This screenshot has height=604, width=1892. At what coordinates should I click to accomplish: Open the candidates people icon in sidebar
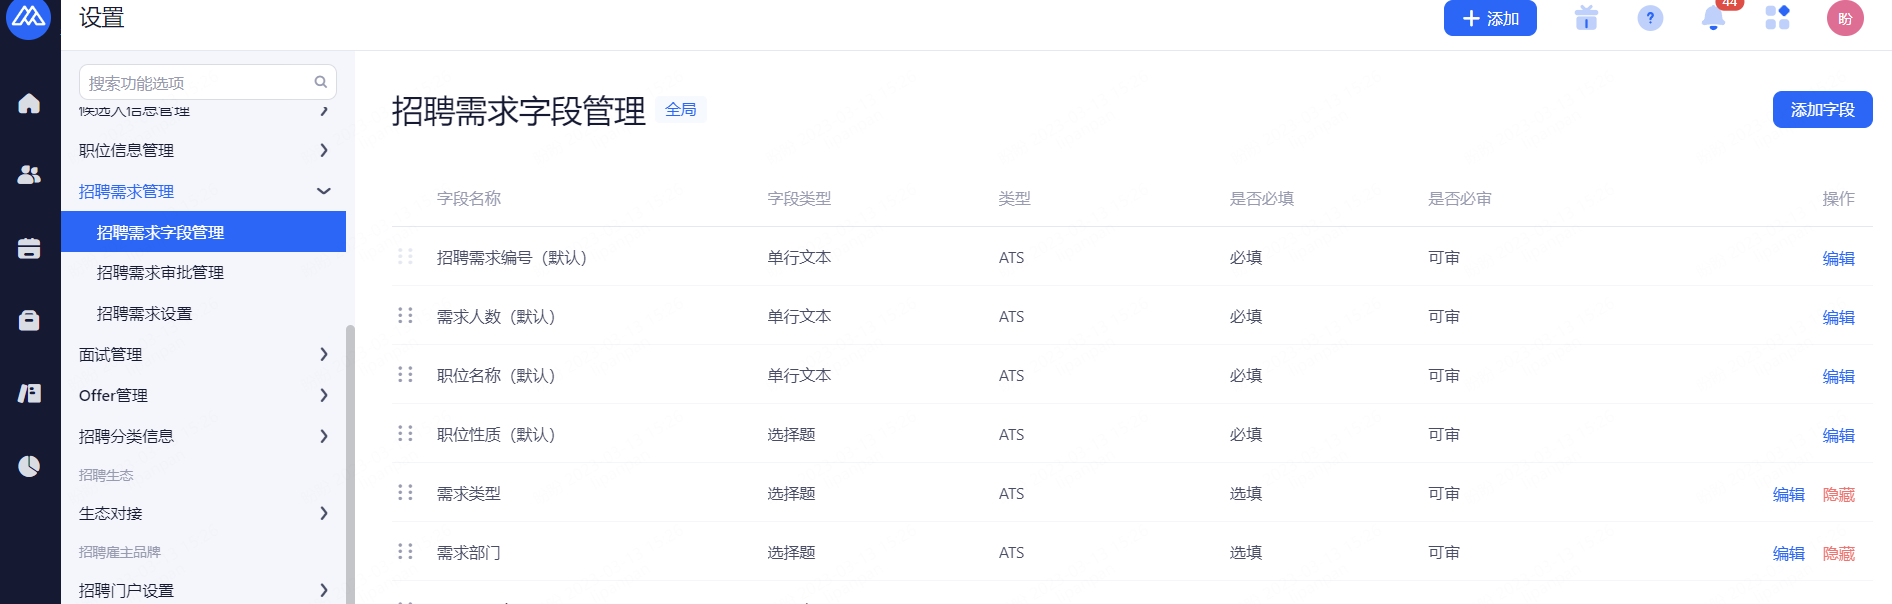click(x=29, y=175)
